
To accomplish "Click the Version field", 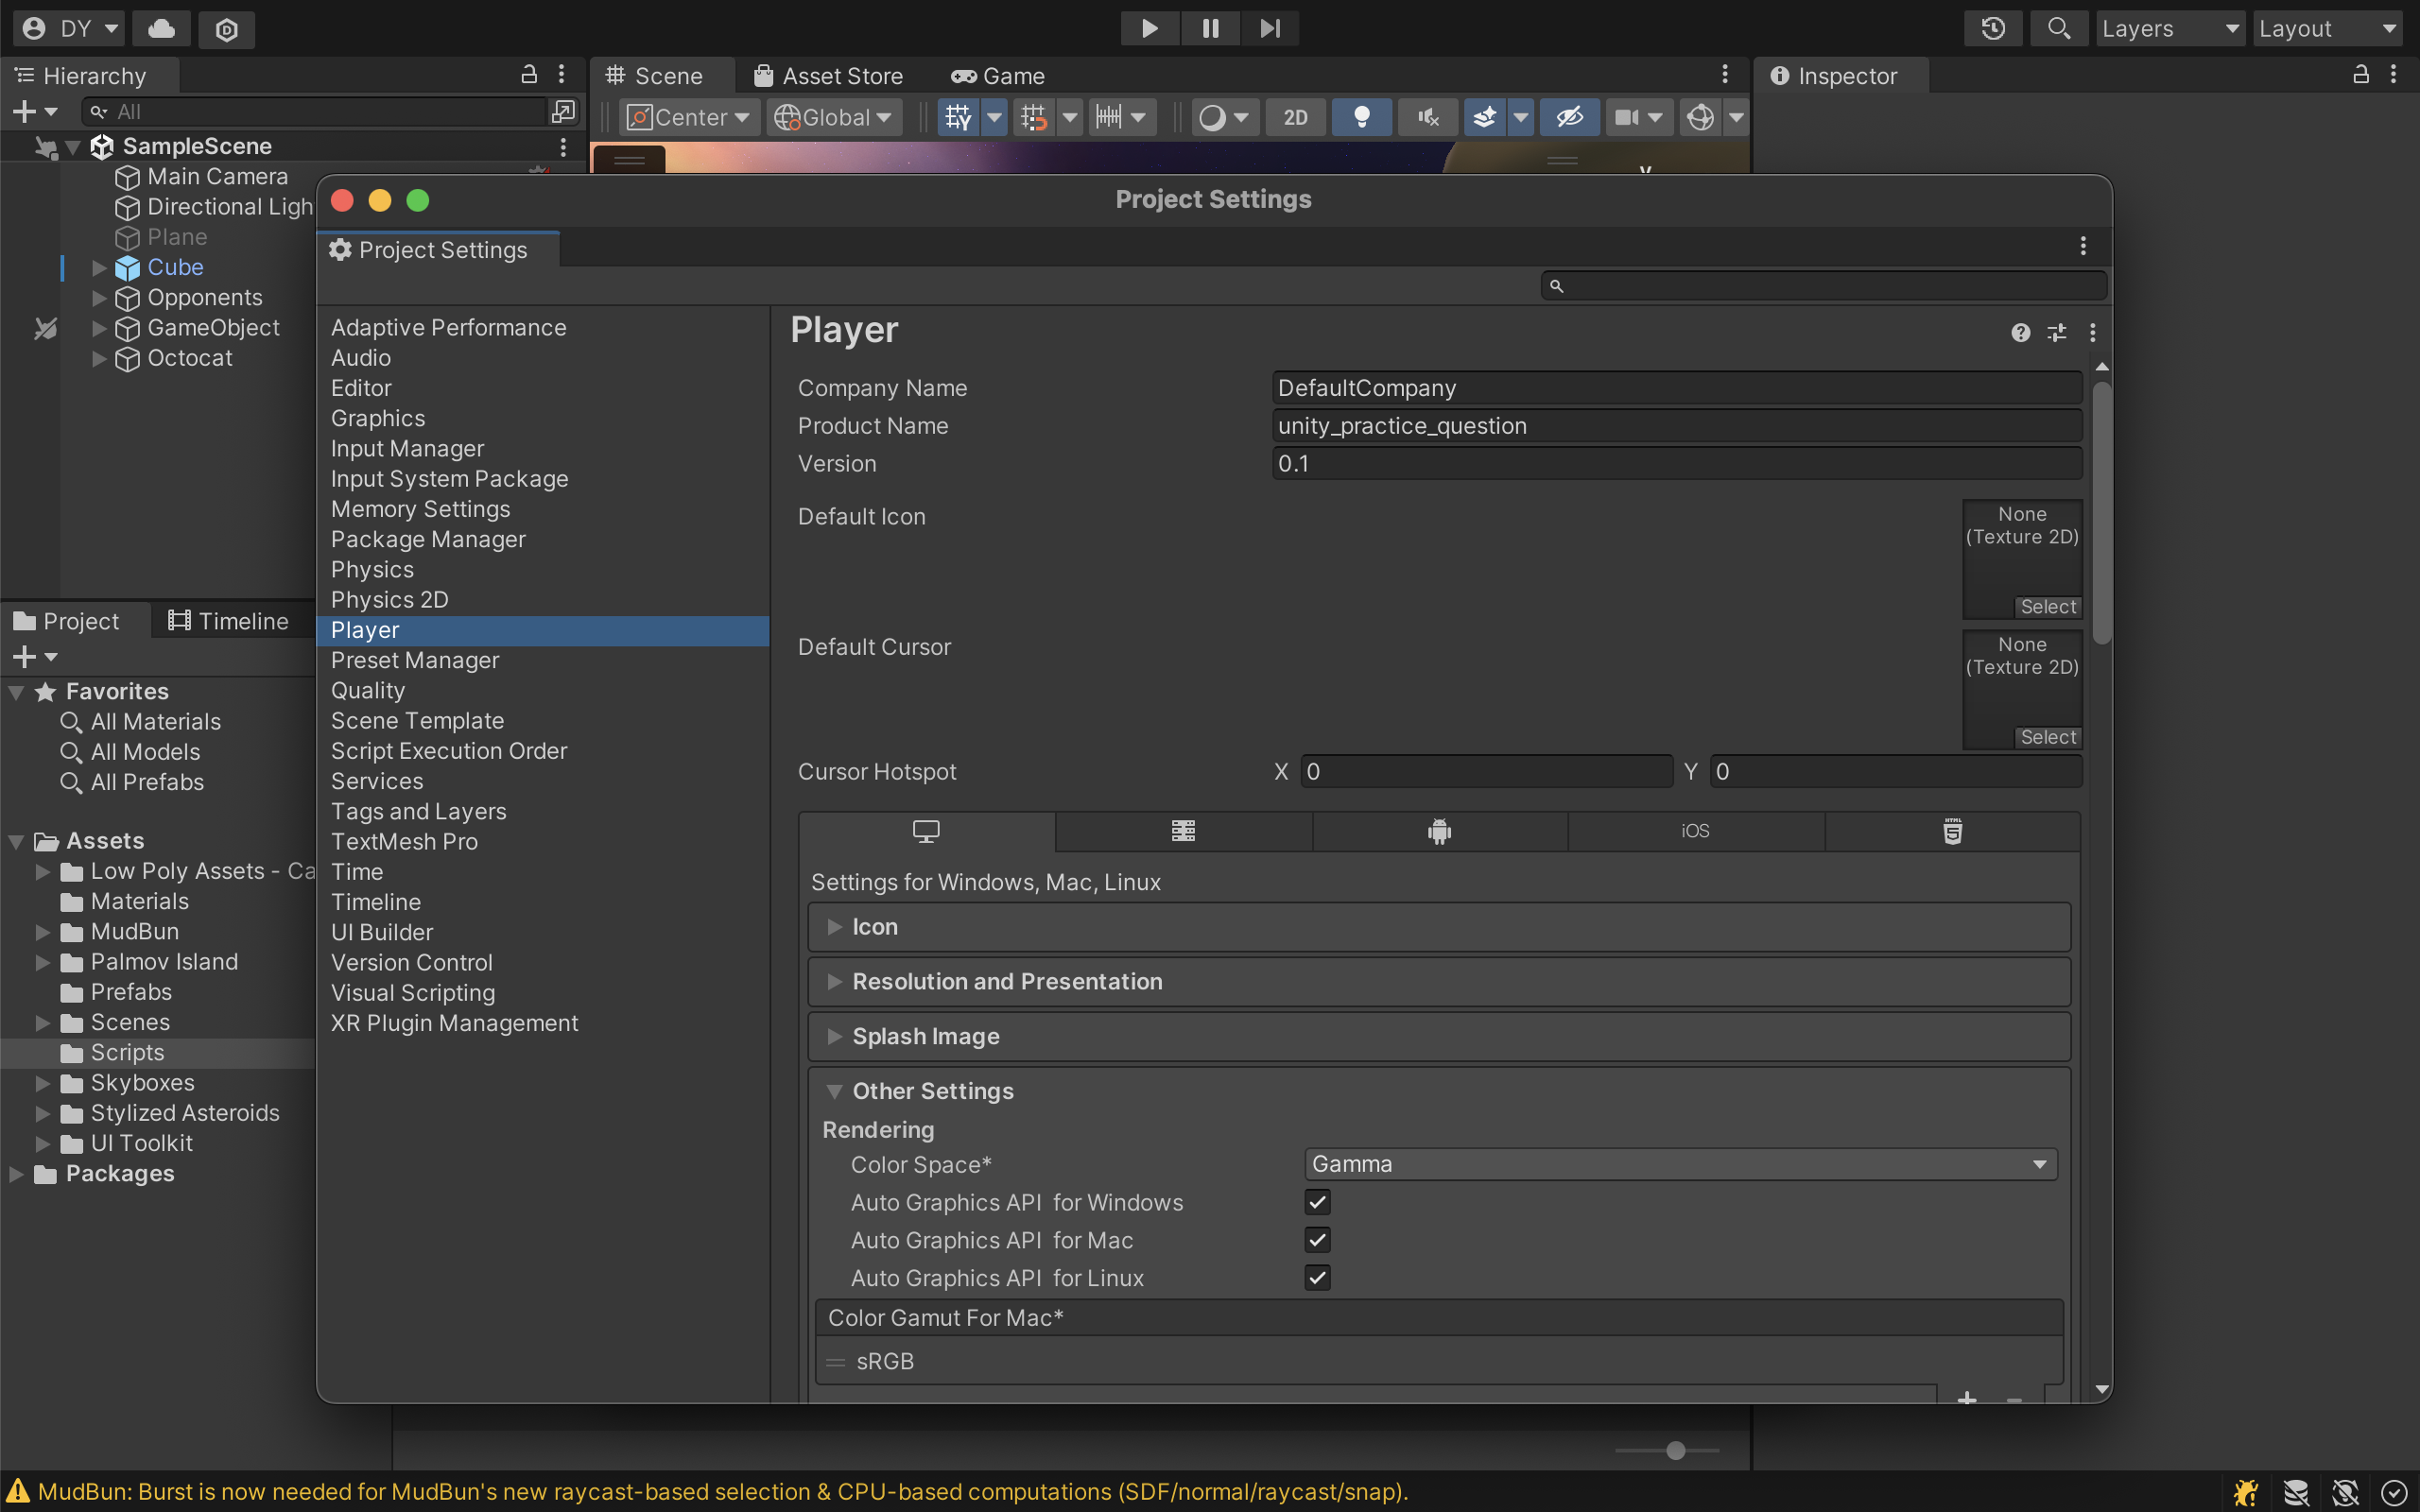I will click(x=1676, y=464).
